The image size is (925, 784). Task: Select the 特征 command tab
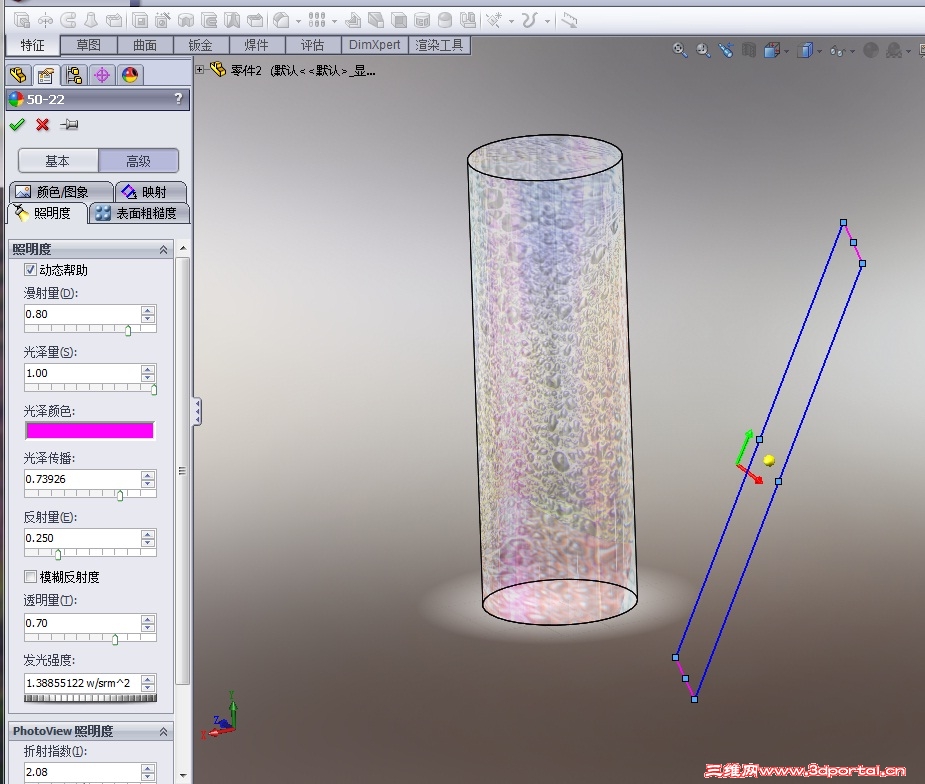click(x=32, y=45)
